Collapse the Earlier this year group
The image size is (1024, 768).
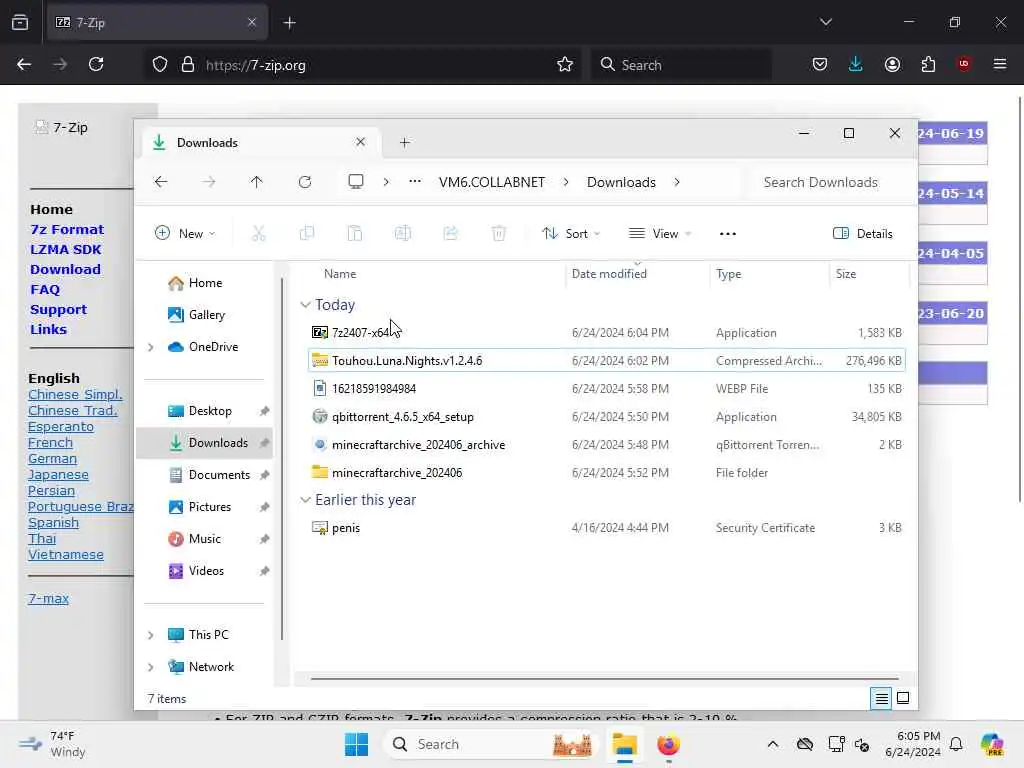coord(305,500)
